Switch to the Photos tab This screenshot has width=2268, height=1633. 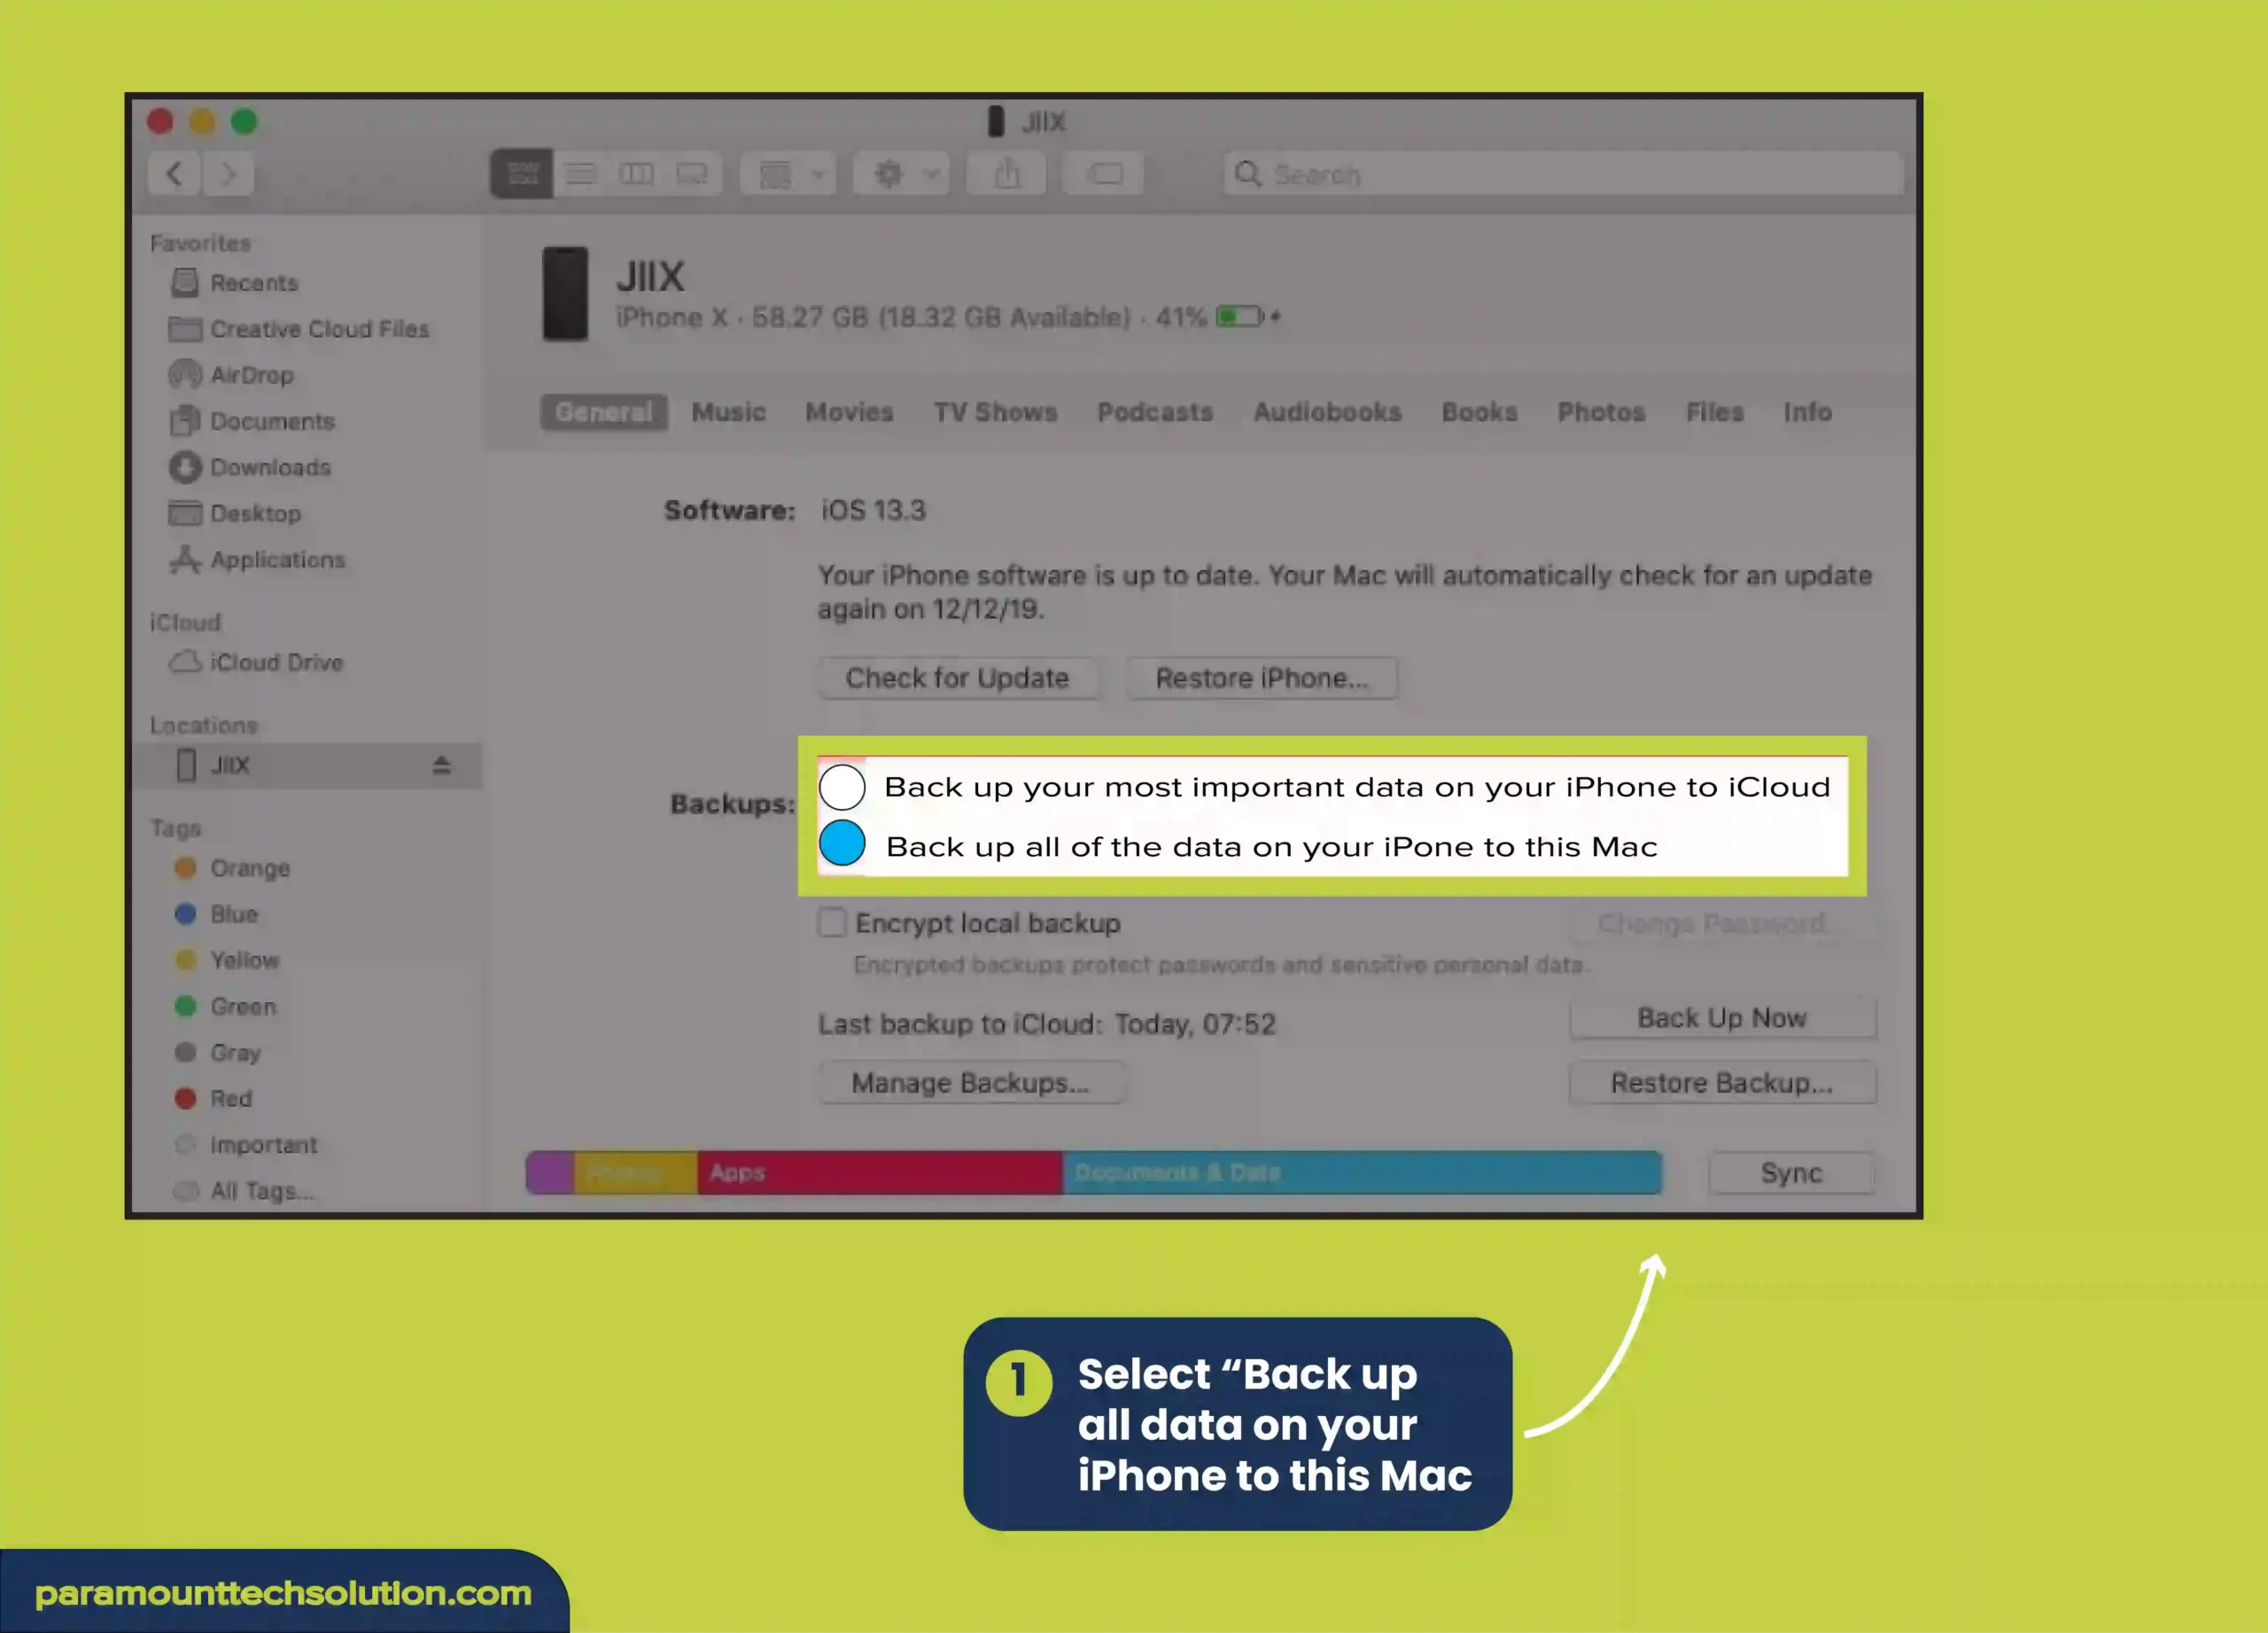click(x=1599, y=410)
